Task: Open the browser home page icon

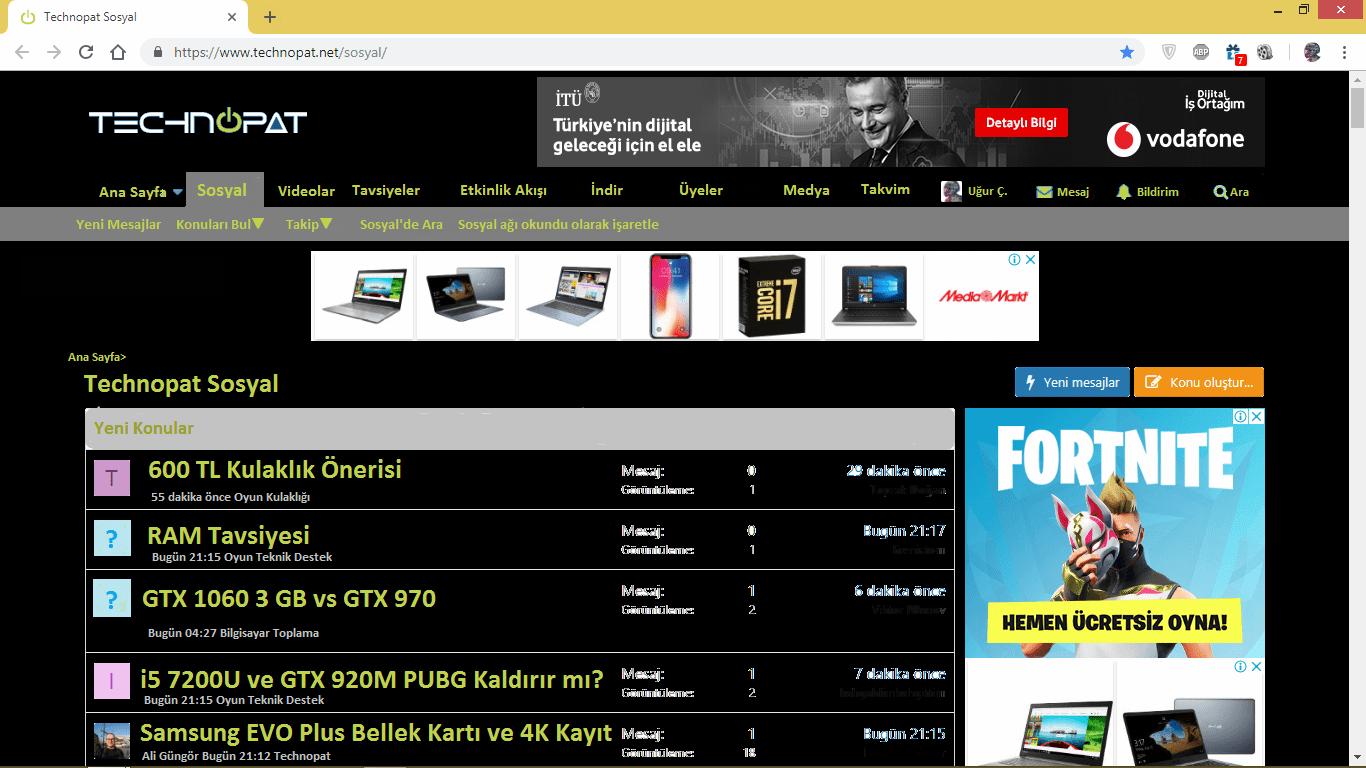Action: click(x=118, y=52)
